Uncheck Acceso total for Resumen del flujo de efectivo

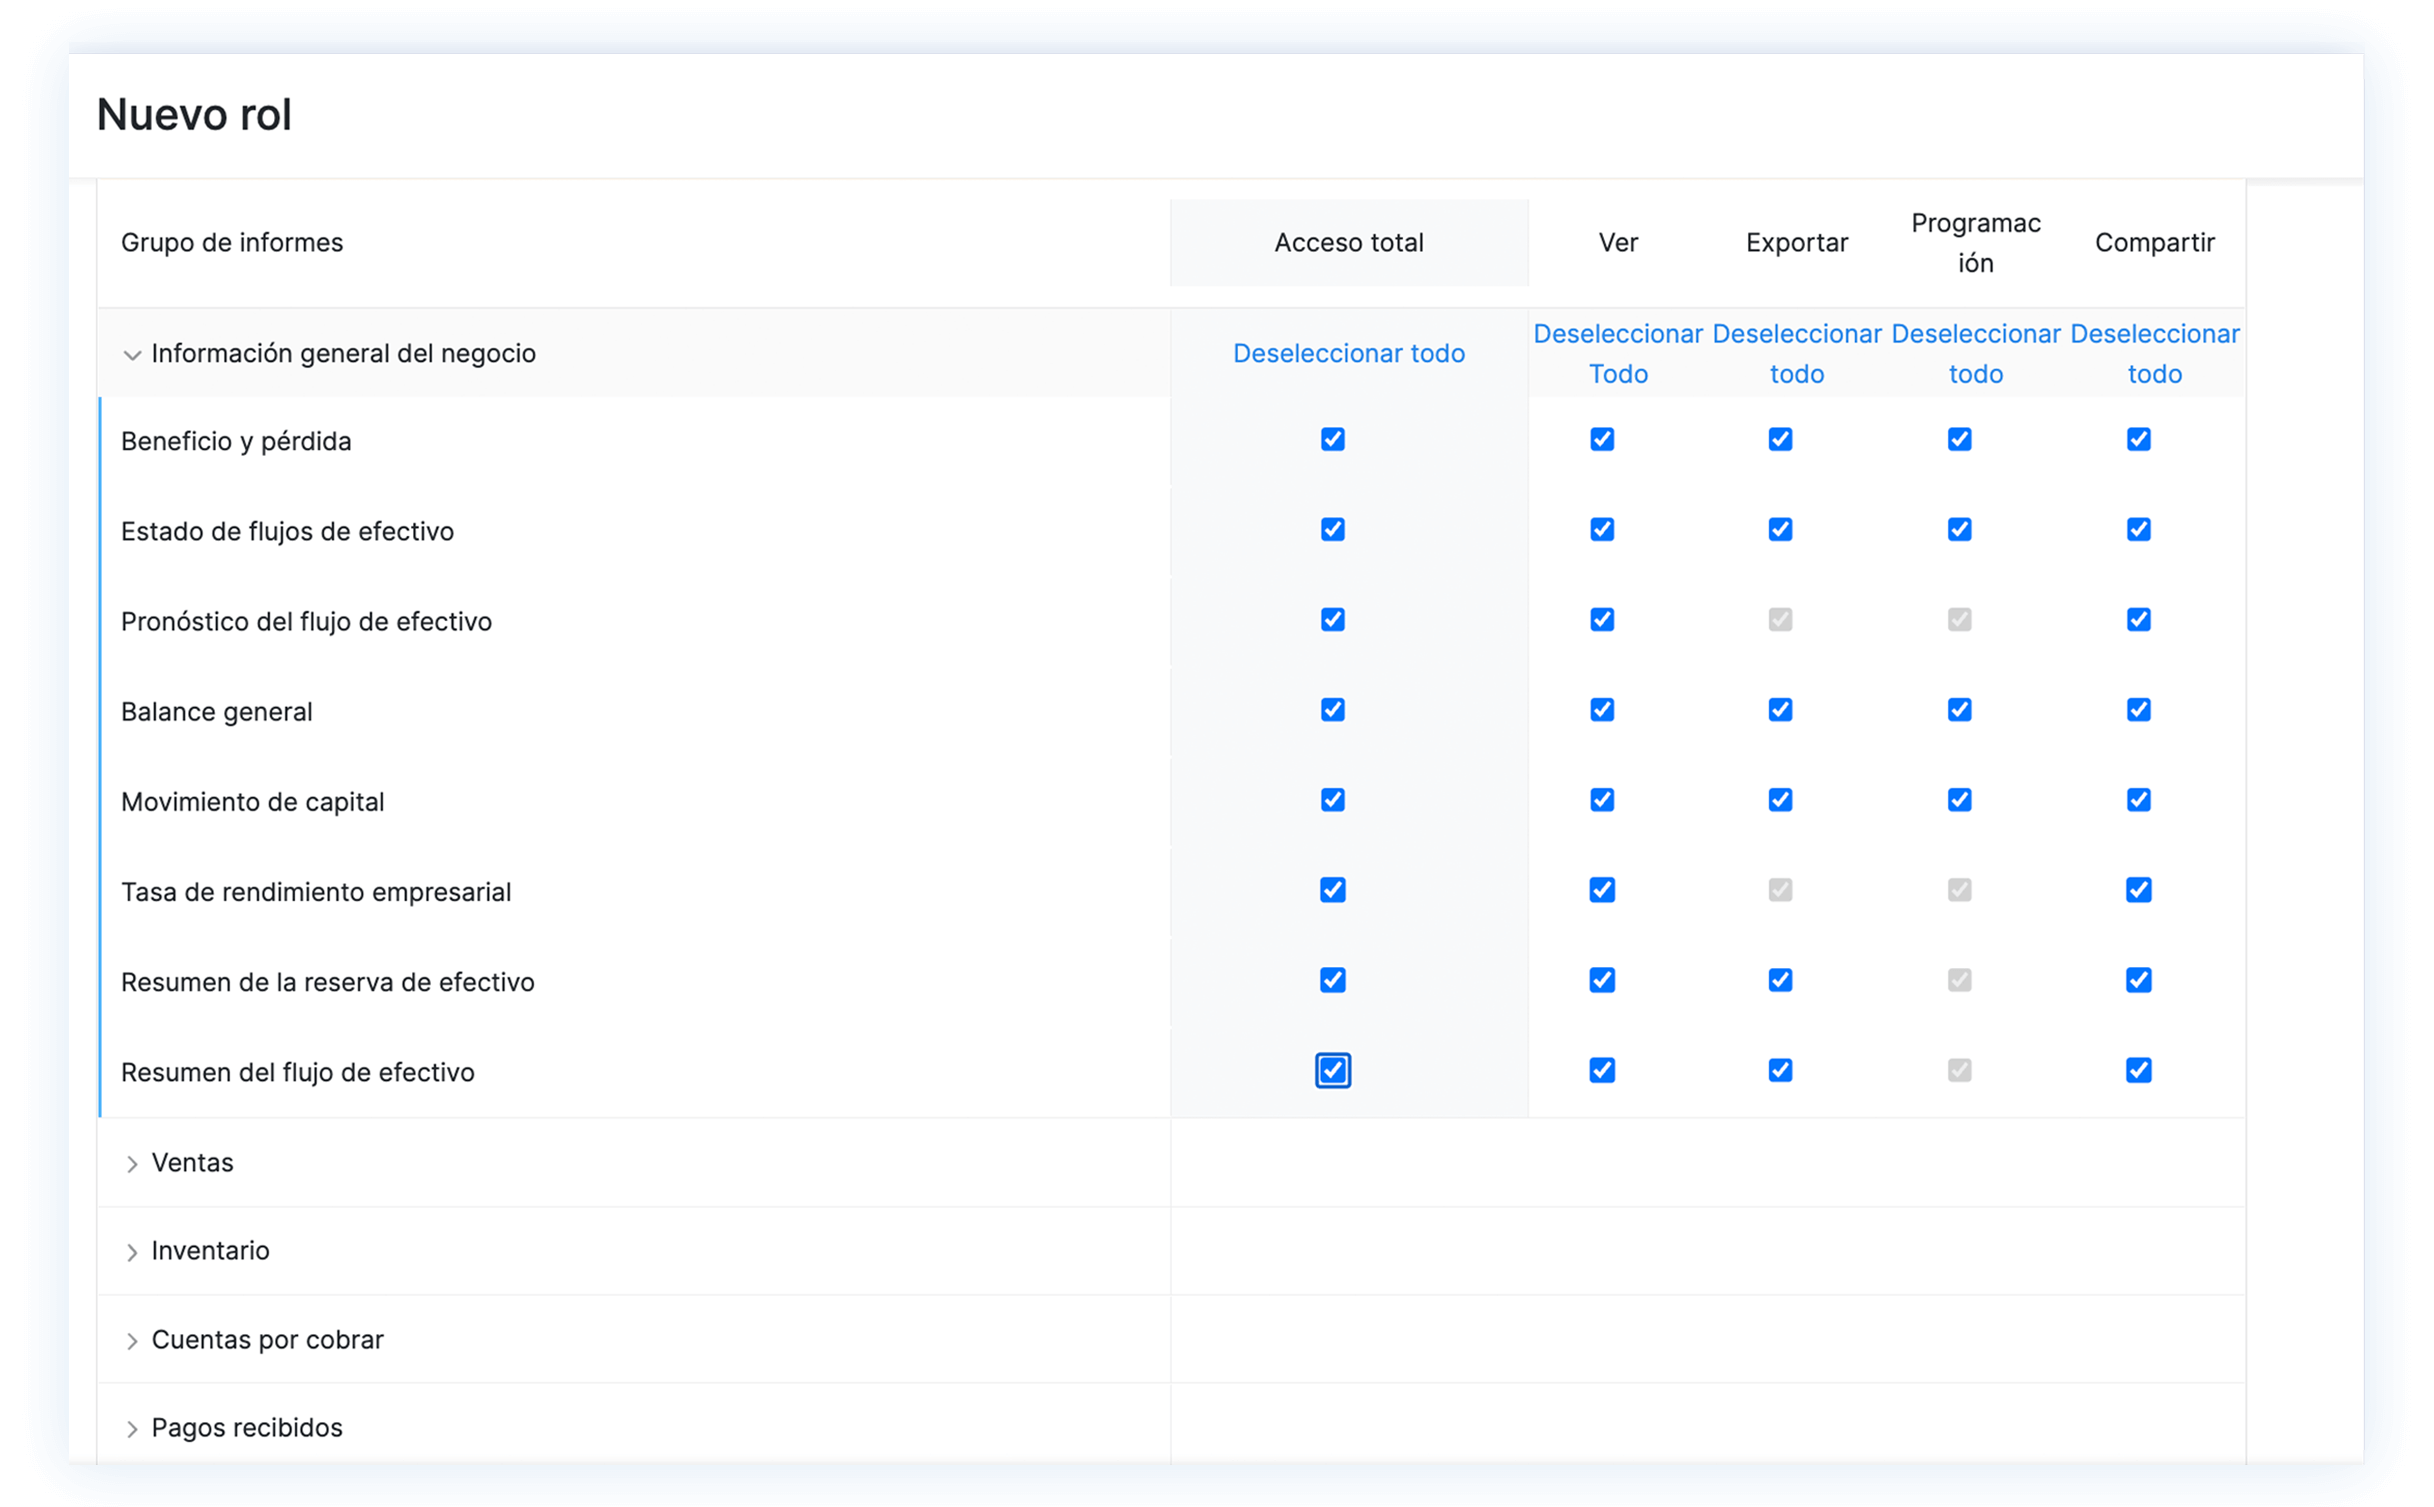click(x=1332, y=1070)
